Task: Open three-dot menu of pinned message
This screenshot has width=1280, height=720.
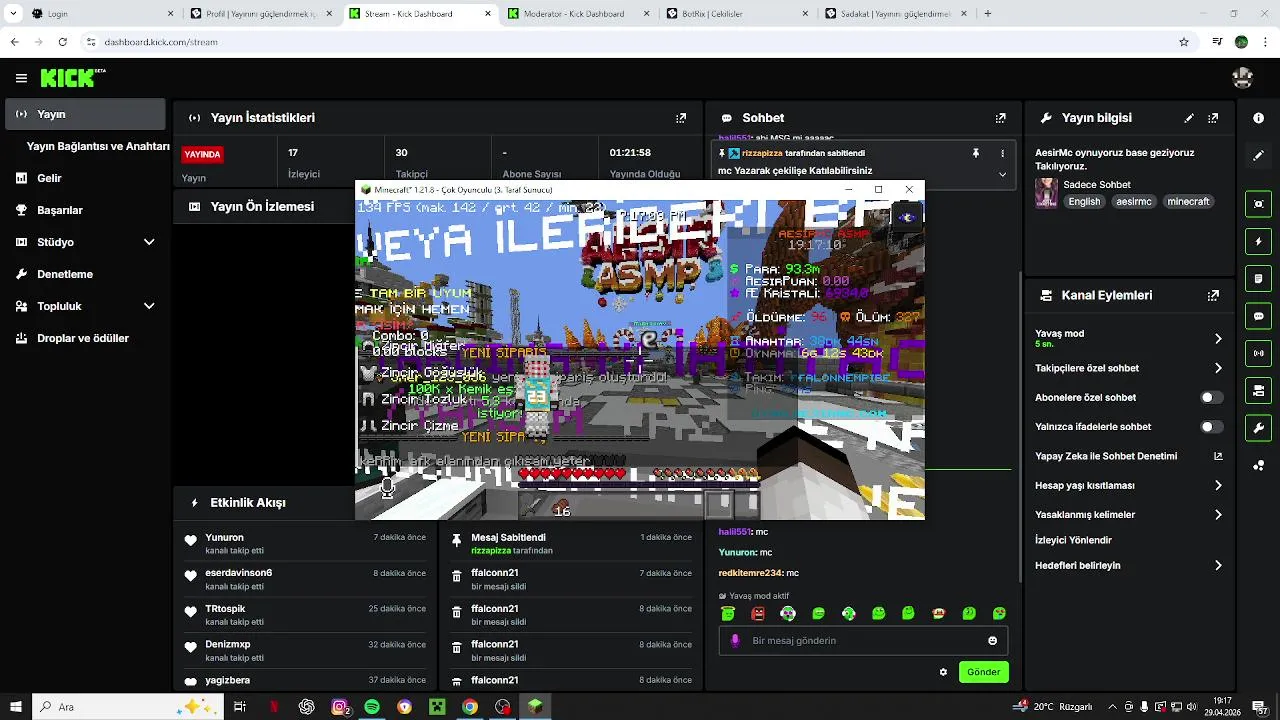Action: [x=1002, y=153]
